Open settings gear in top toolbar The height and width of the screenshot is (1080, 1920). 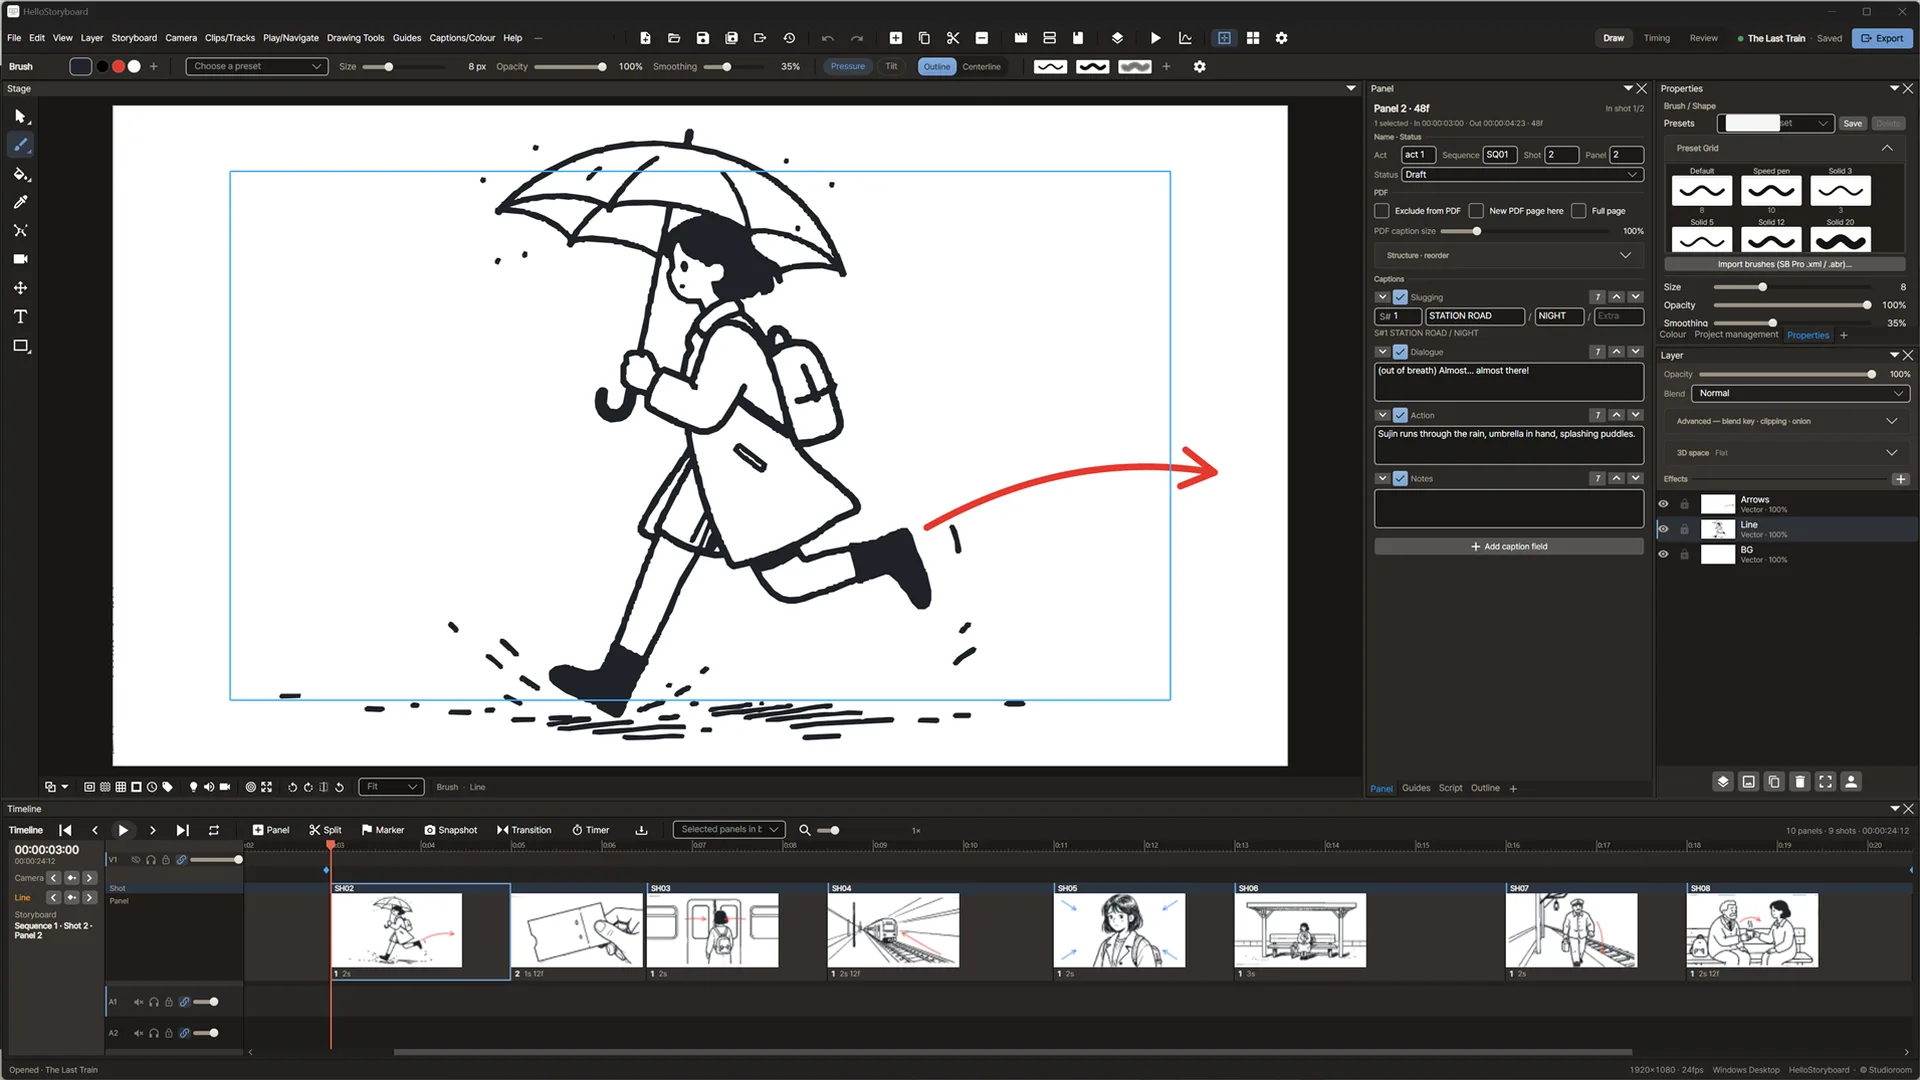[x=1281, y=38]
